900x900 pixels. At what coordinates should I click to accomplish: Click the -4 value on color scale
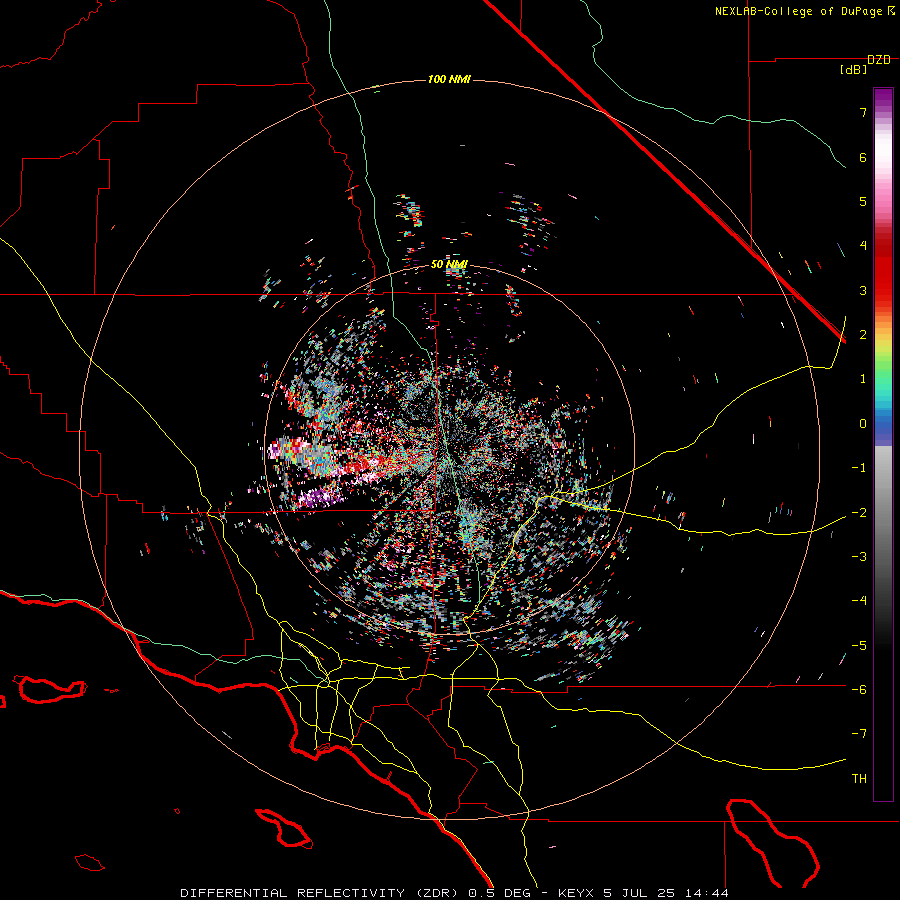click(859, 601)
